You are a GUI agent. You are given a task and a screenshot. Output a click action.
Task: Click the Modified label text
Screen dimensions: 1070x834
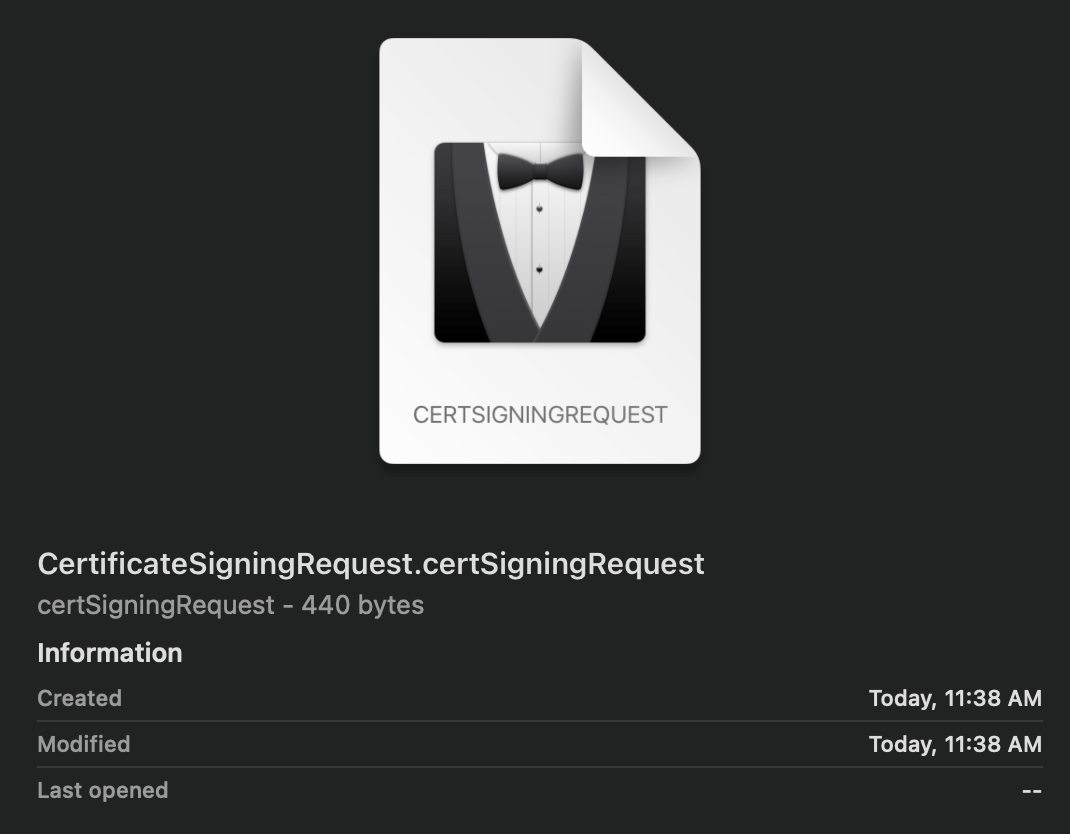pyautogui.click(x=83, y=744)
